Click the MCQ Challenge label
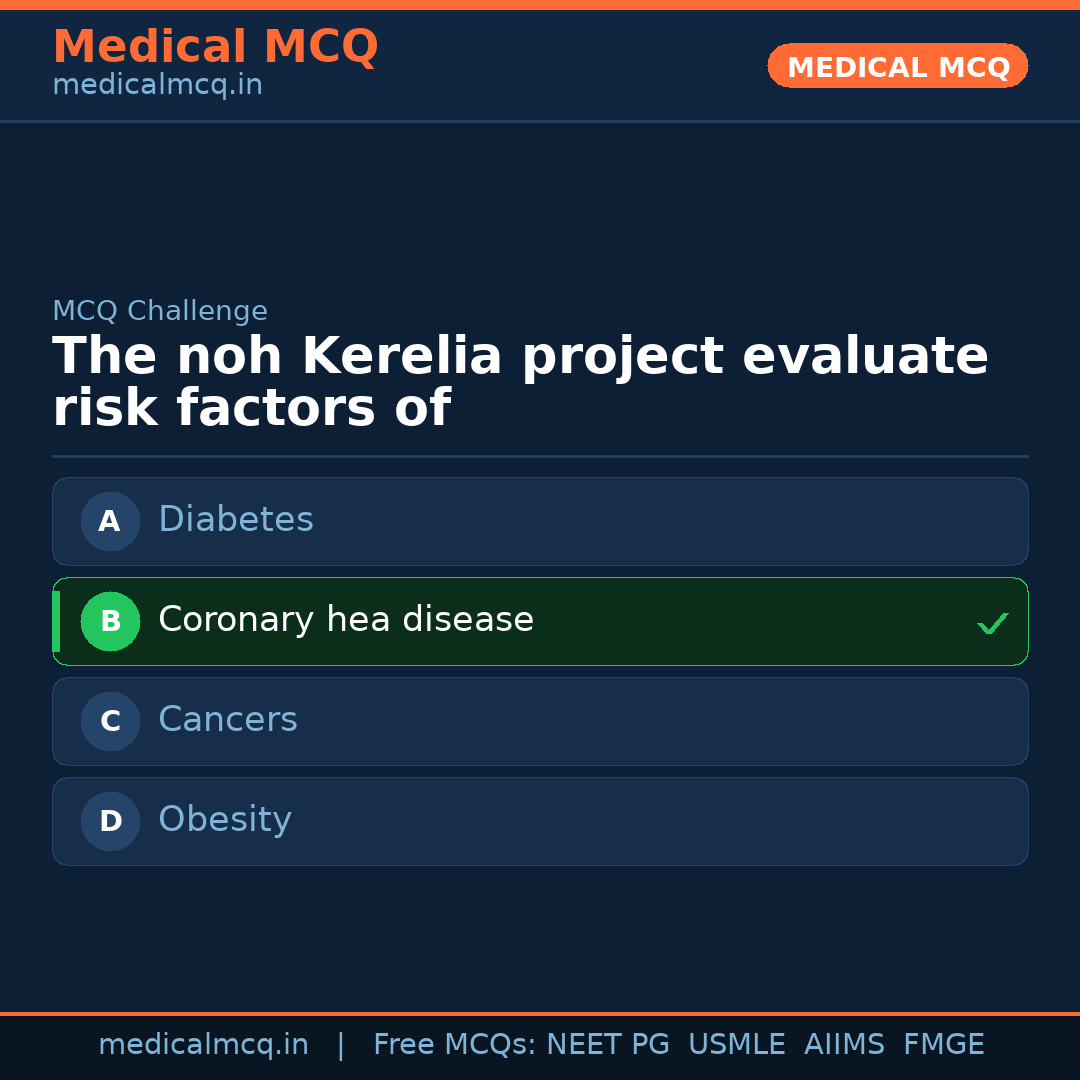Screen dimensions: 1080x1080 pos(160,311)
